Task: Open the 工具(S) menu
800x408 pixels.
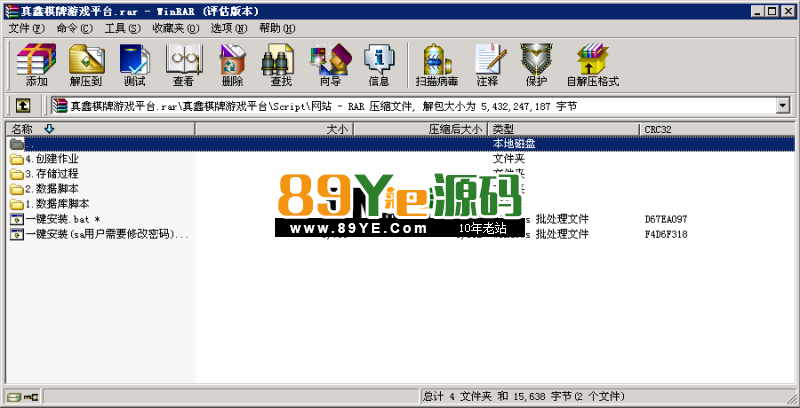Action: click(x=122, y=28)
